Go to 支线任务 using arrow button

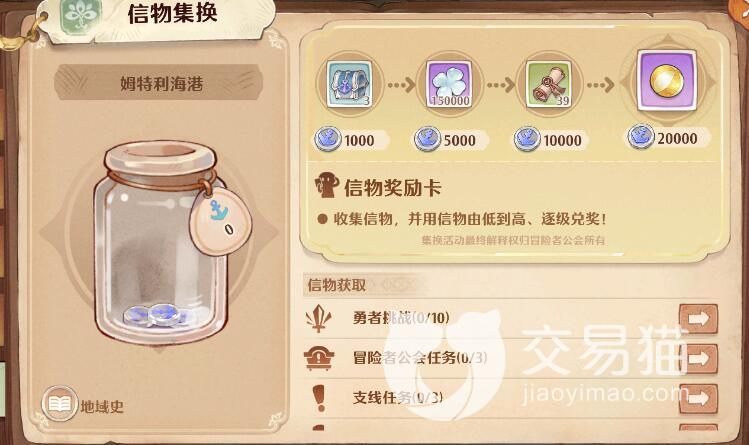pyautogui.click(x=698, y=398)
